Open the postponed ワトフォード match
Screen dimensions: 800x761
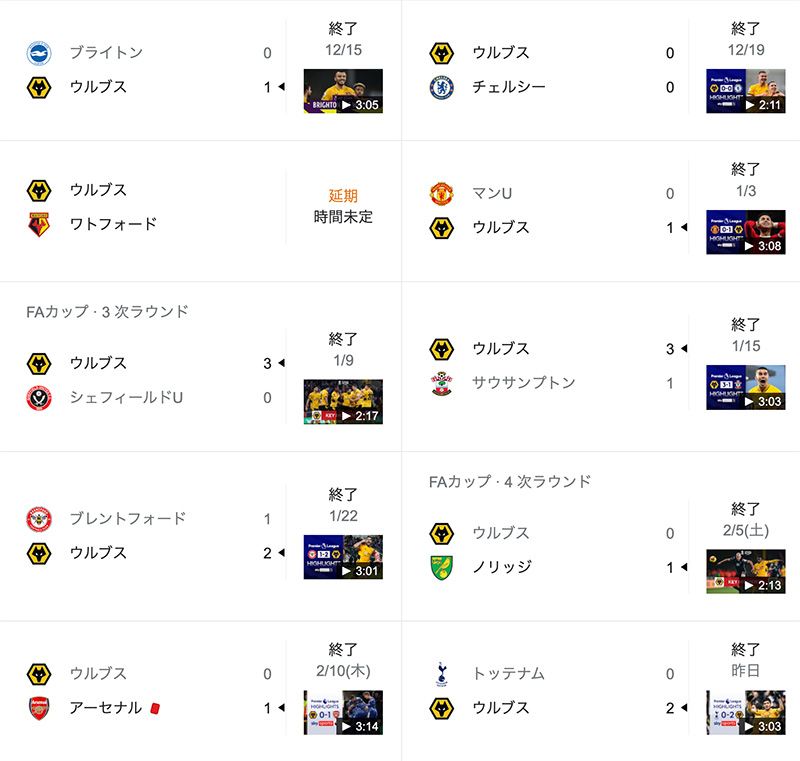(x=201, y=207)
